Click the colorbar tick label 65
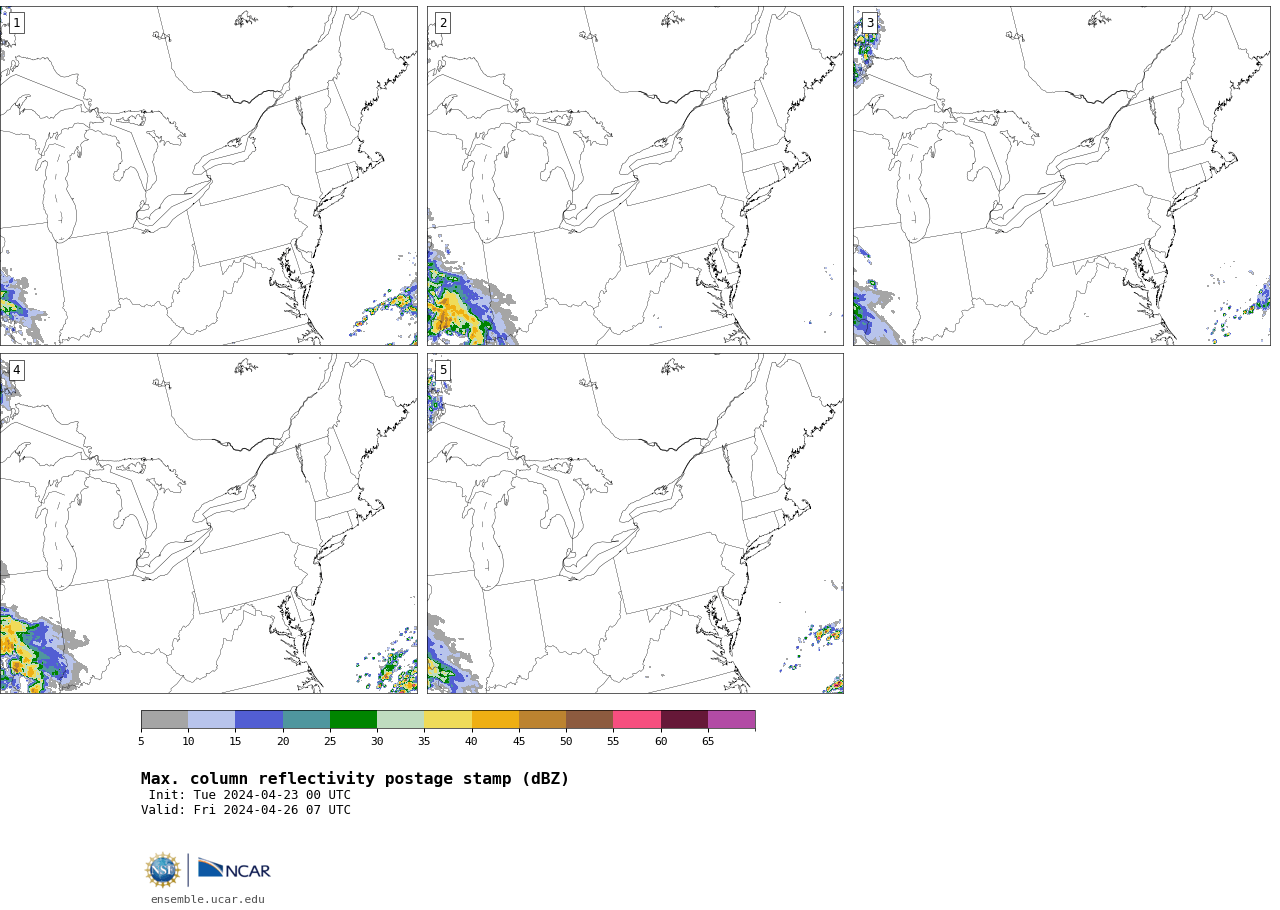 708,742
